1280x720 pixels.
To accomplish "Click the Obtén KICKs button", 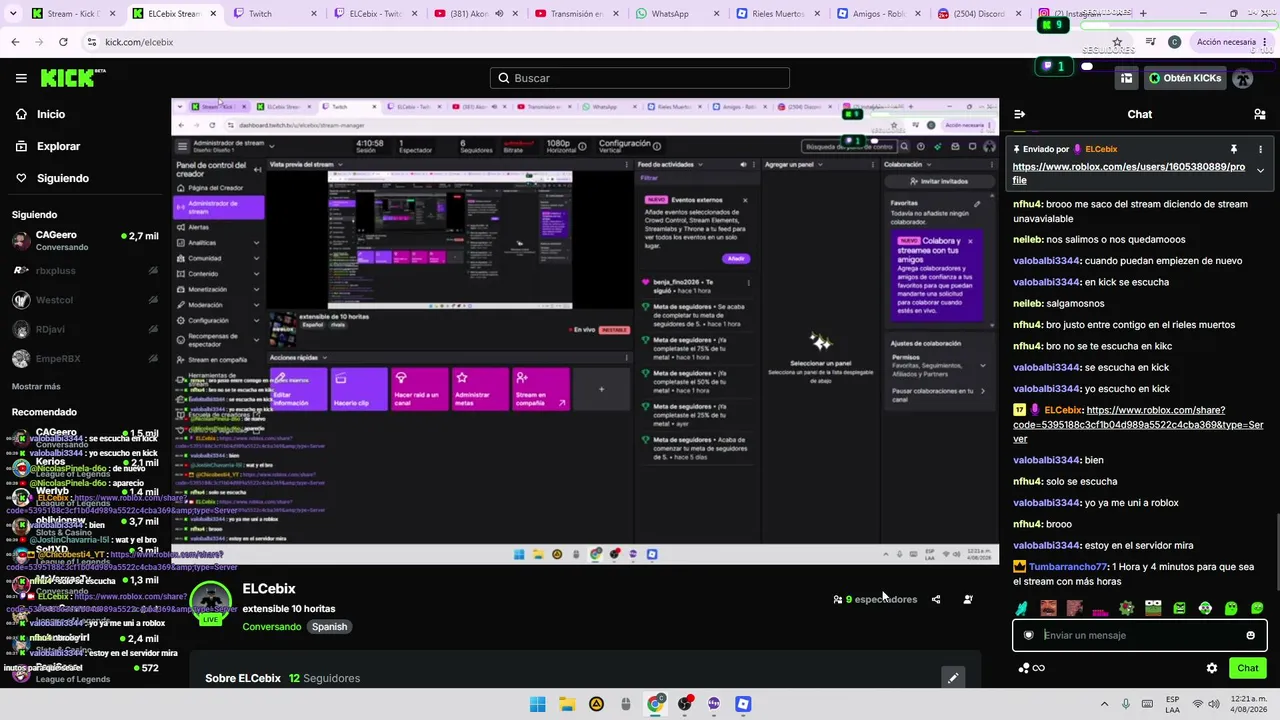I will point(1185,78).
